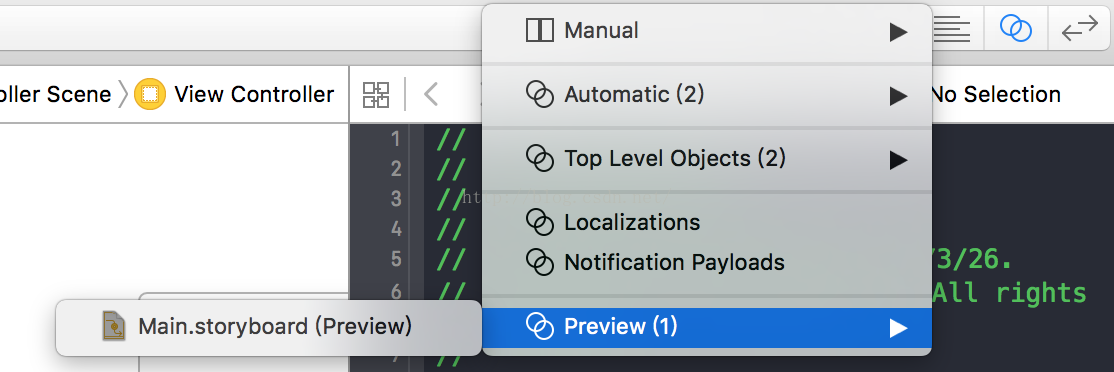
Task: Open Main.storyboard (Preview) from submenu
Action: click(x=269, y=327)
